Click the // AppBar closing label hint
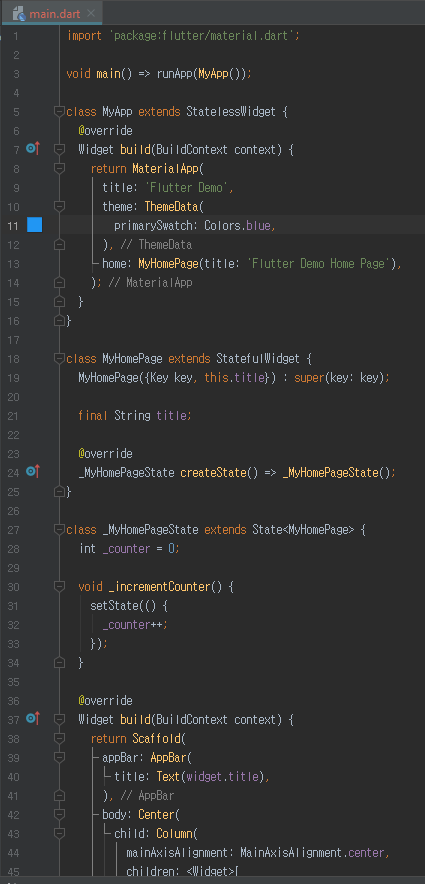The height and width of the screenshot is (884, 425). (147, 795)
